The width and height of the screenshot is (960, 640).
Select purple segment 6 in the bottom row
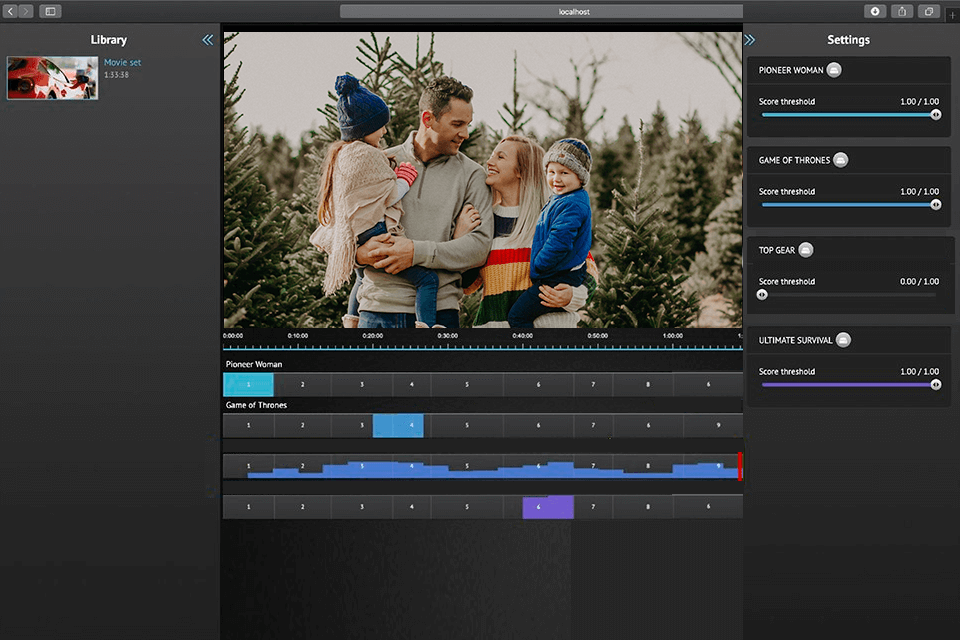coord(548,507)
